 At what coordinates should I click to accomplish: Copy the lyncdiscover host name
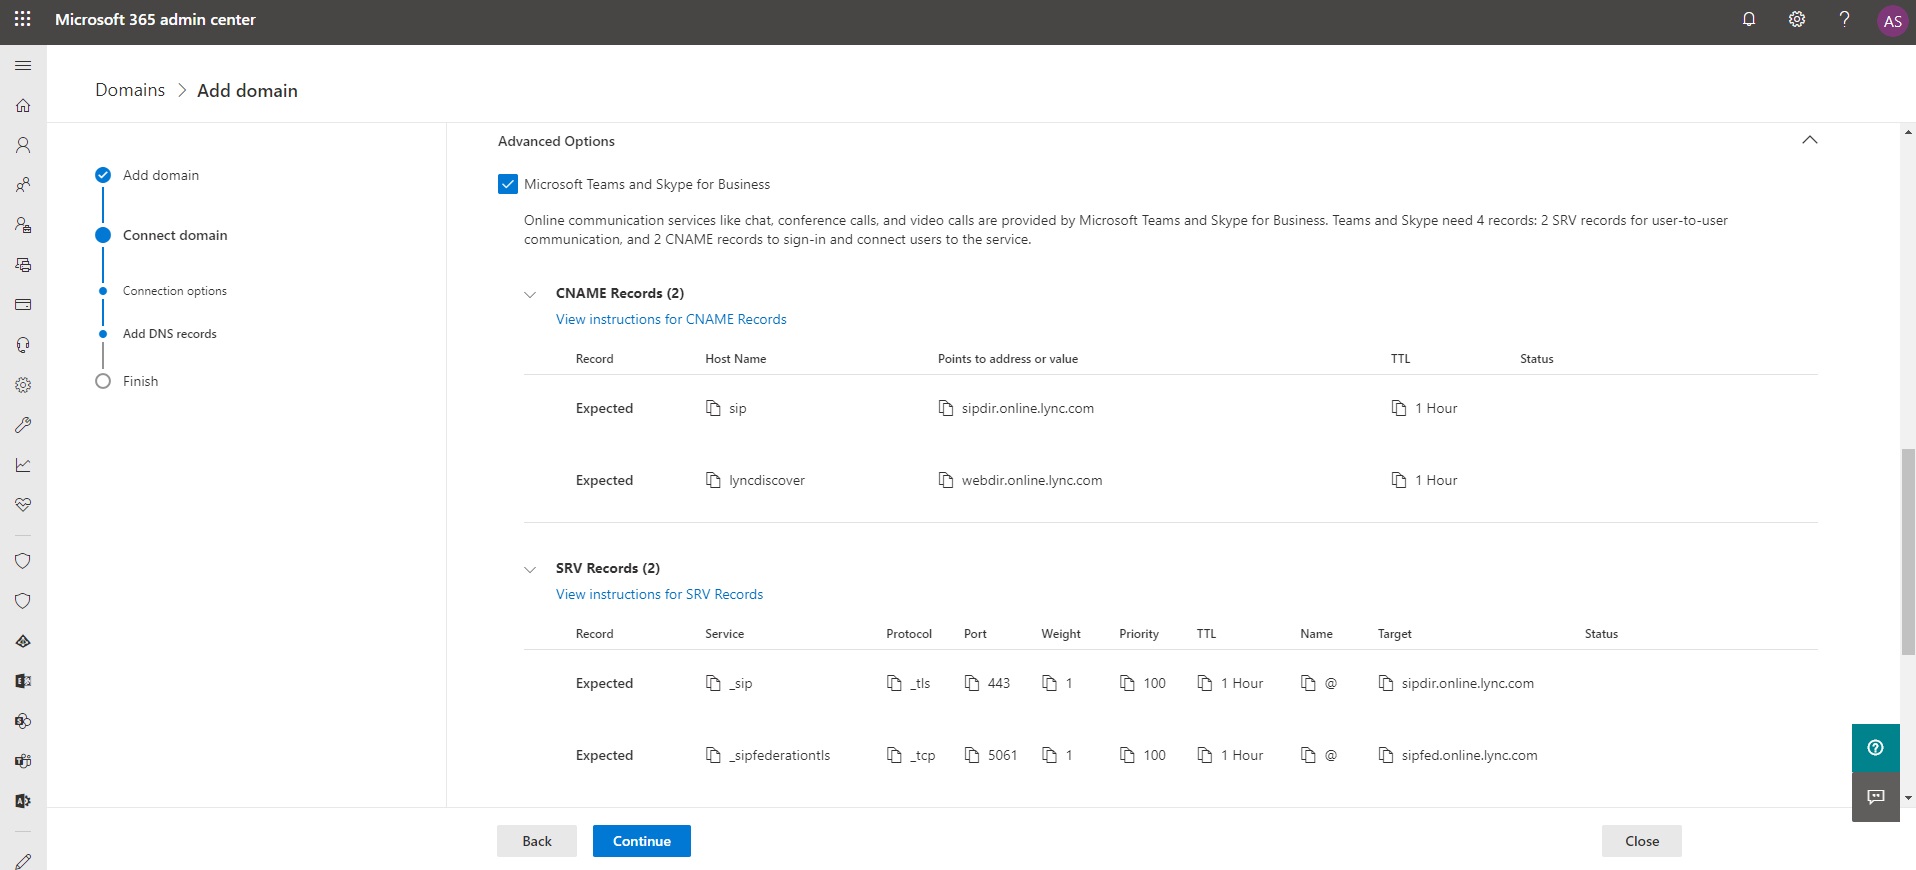[x=713, y=480]
